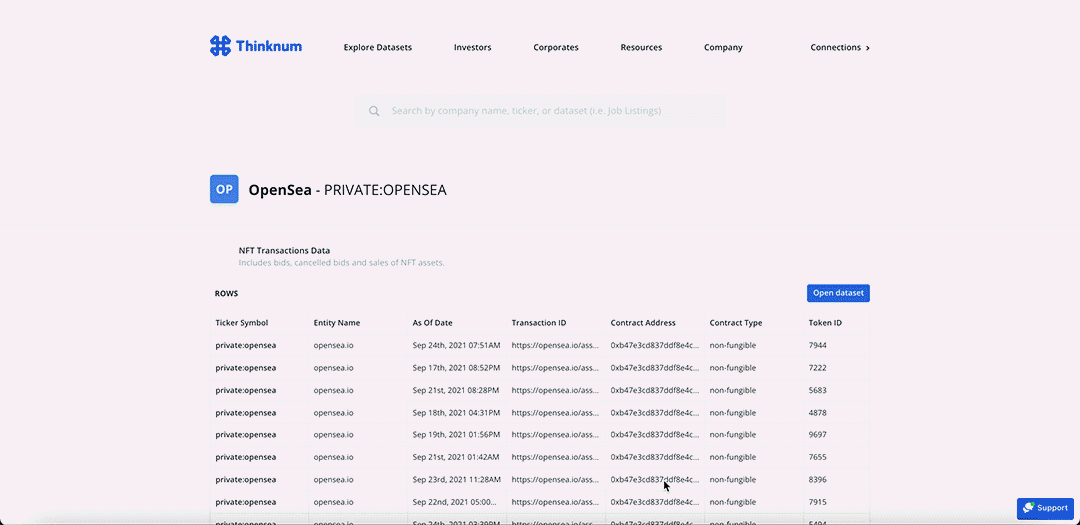
Task: Click the ROWS label
Action: click(x=226, y=294)
